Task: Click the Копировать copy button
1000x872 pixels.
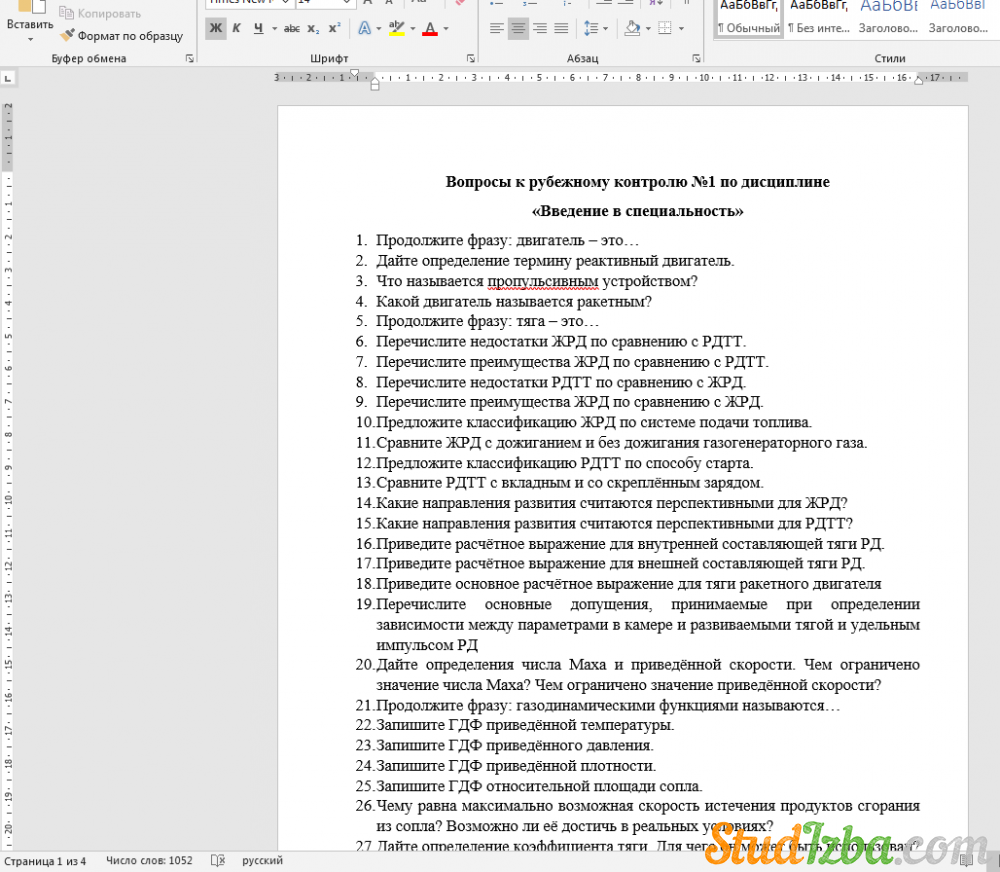Action: point(100,13)
